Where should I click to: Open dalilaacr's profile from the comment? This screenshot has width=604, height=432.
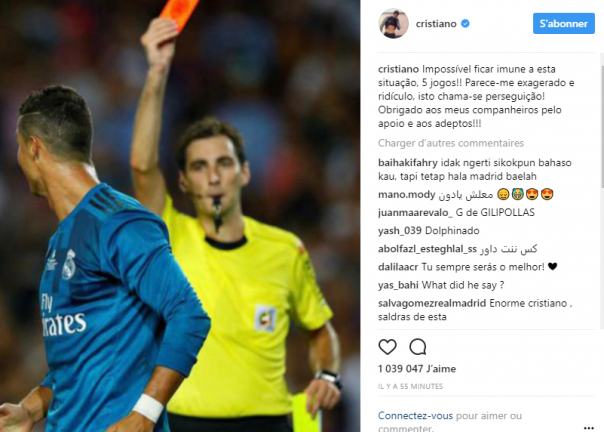coord(398,267)
